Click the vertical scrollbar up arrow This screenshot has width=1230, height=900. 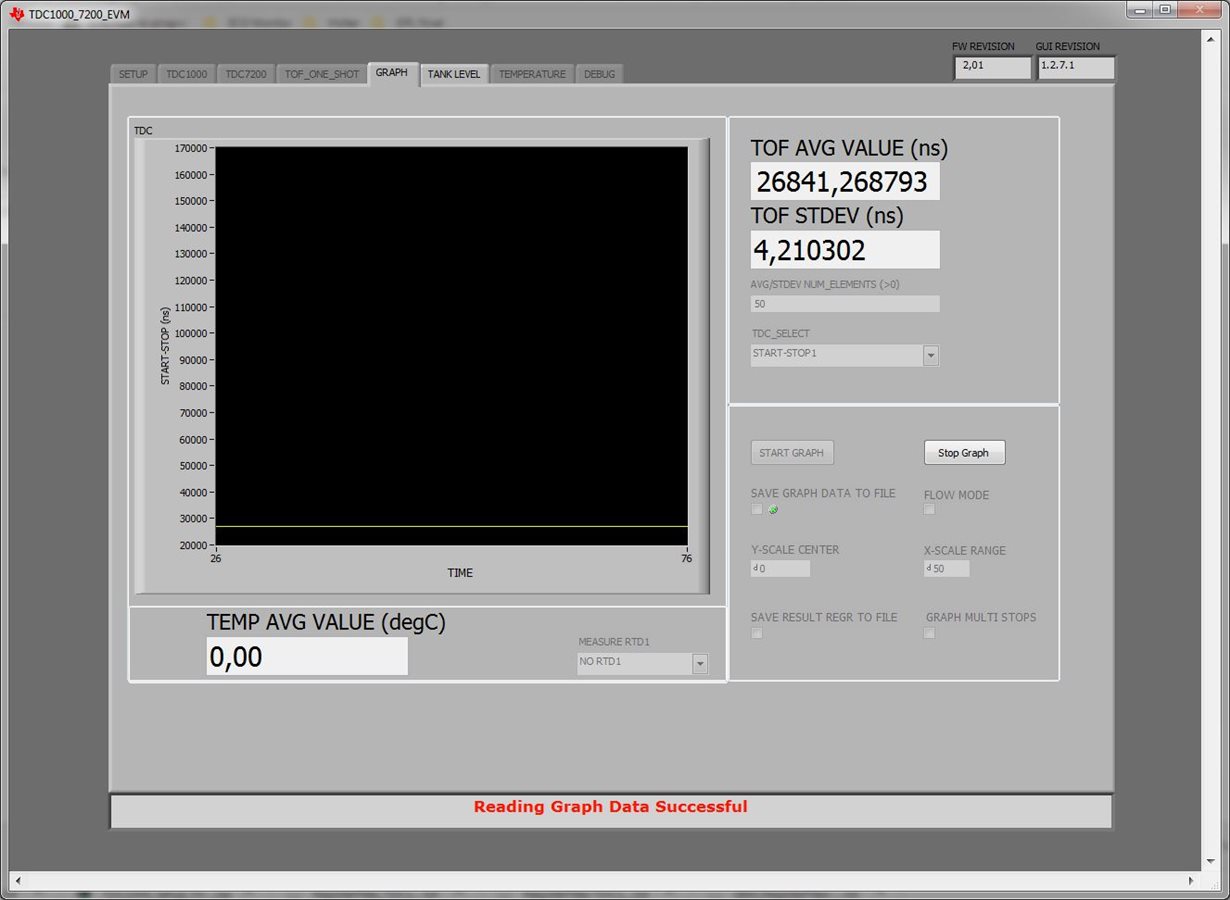1212,38
